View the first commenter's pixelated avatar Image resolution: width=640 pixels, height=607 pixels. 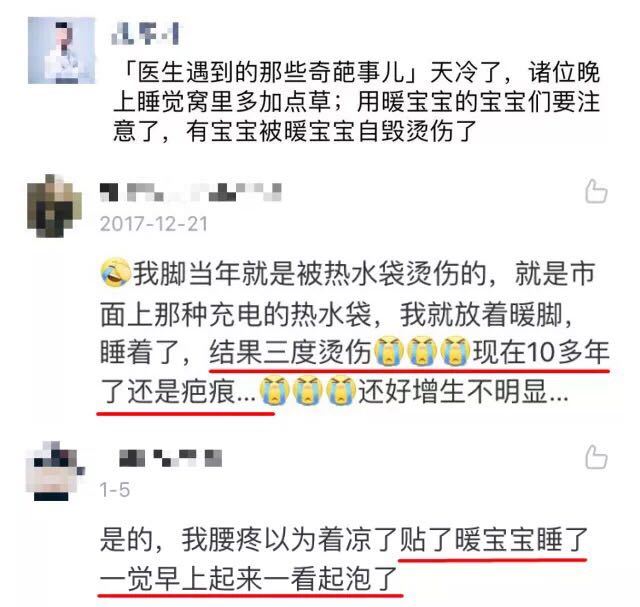pyautogui.click(x=54, y=206)
